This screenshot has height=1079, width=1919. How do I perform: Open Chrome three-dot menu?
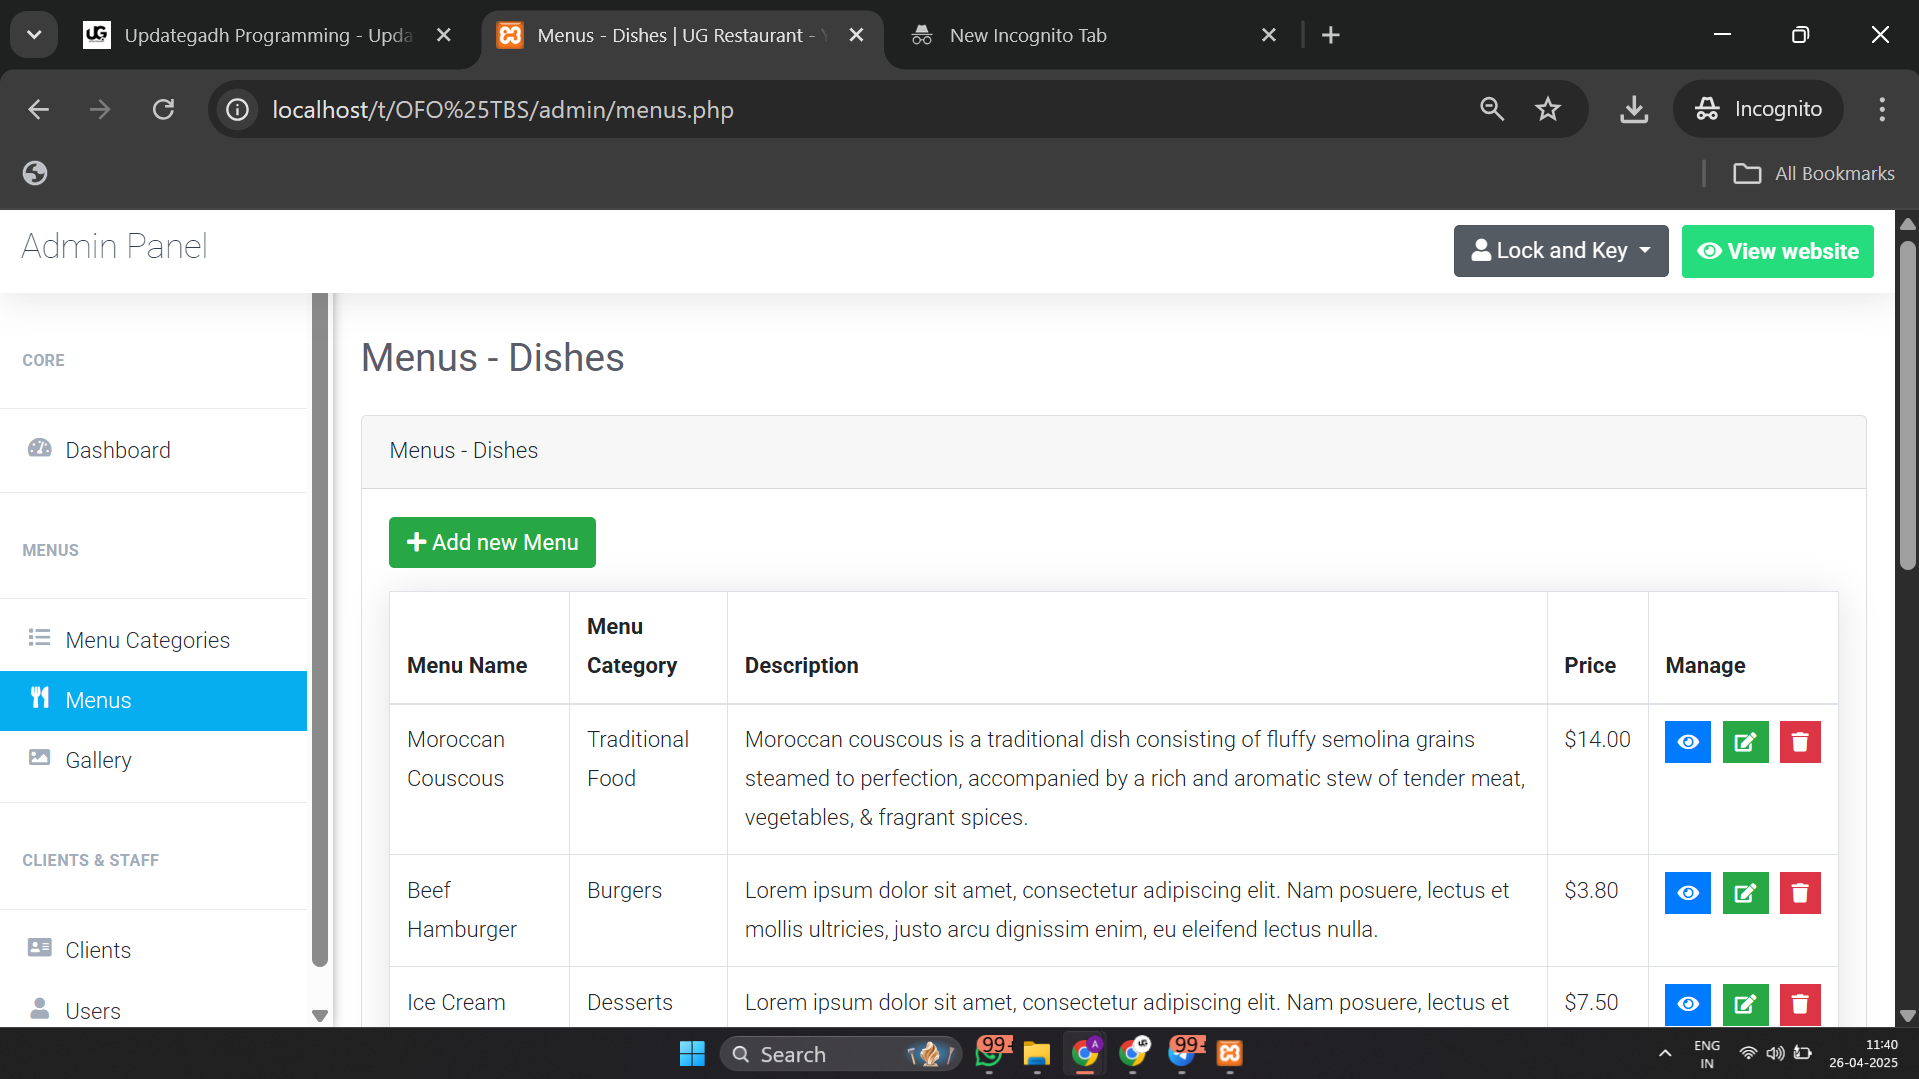[1882, 109]
